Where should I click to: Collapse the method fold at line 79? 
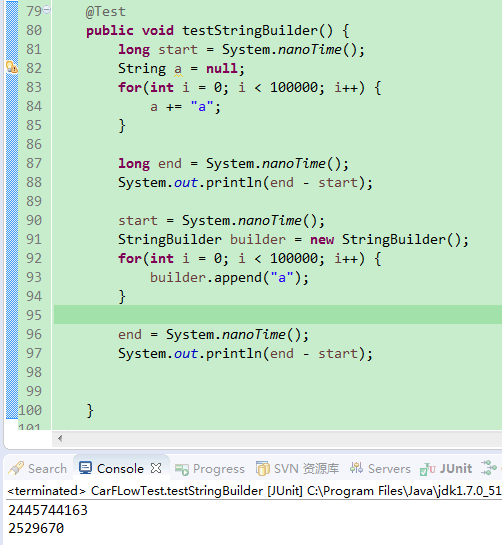[47, 10]
